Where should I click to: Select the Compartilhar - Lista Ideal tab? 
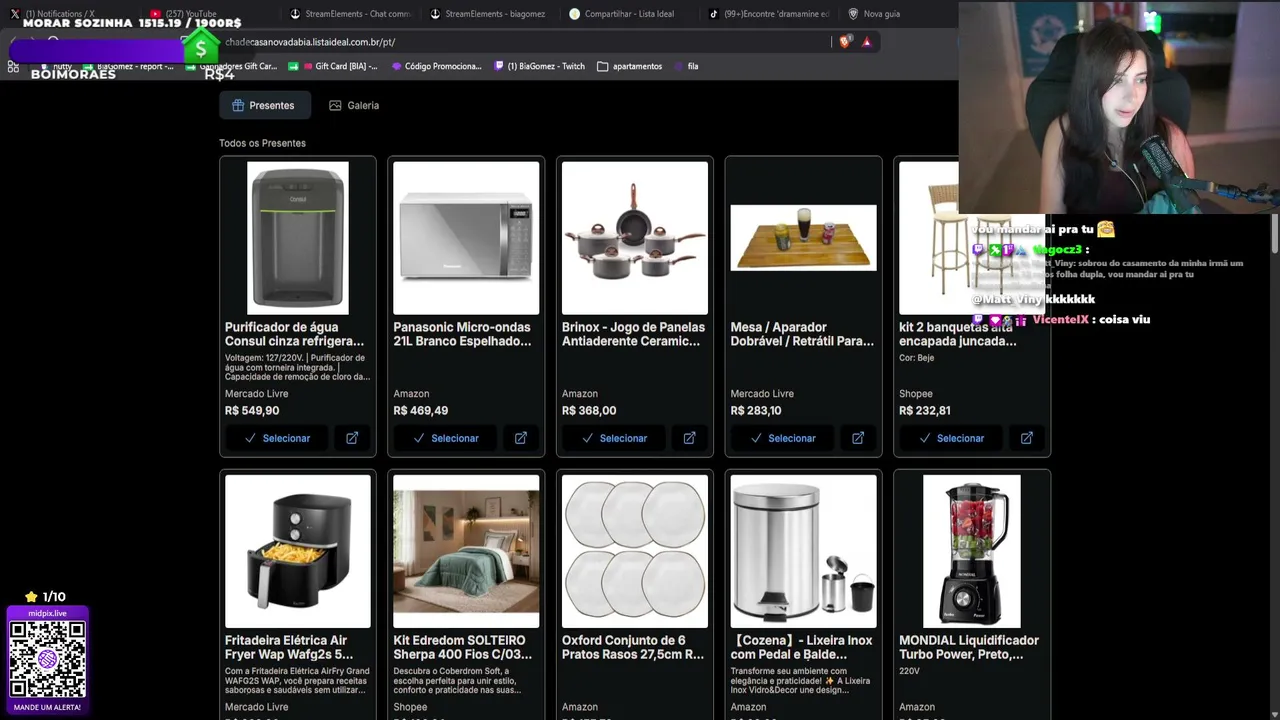(x=629, y=14)
